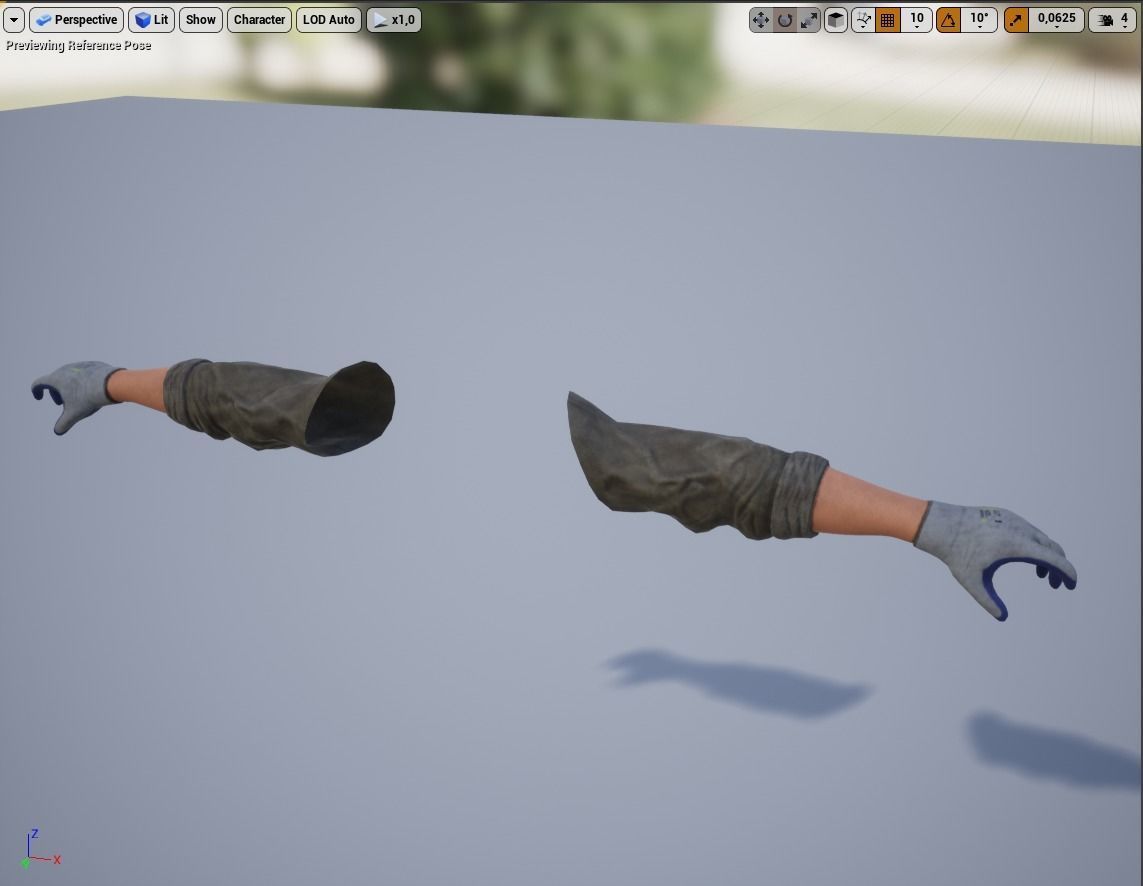1143x886 pixels.
Task: Toggle grid snapping on or off
Action: pyautogui.click(x=887, y=20)
